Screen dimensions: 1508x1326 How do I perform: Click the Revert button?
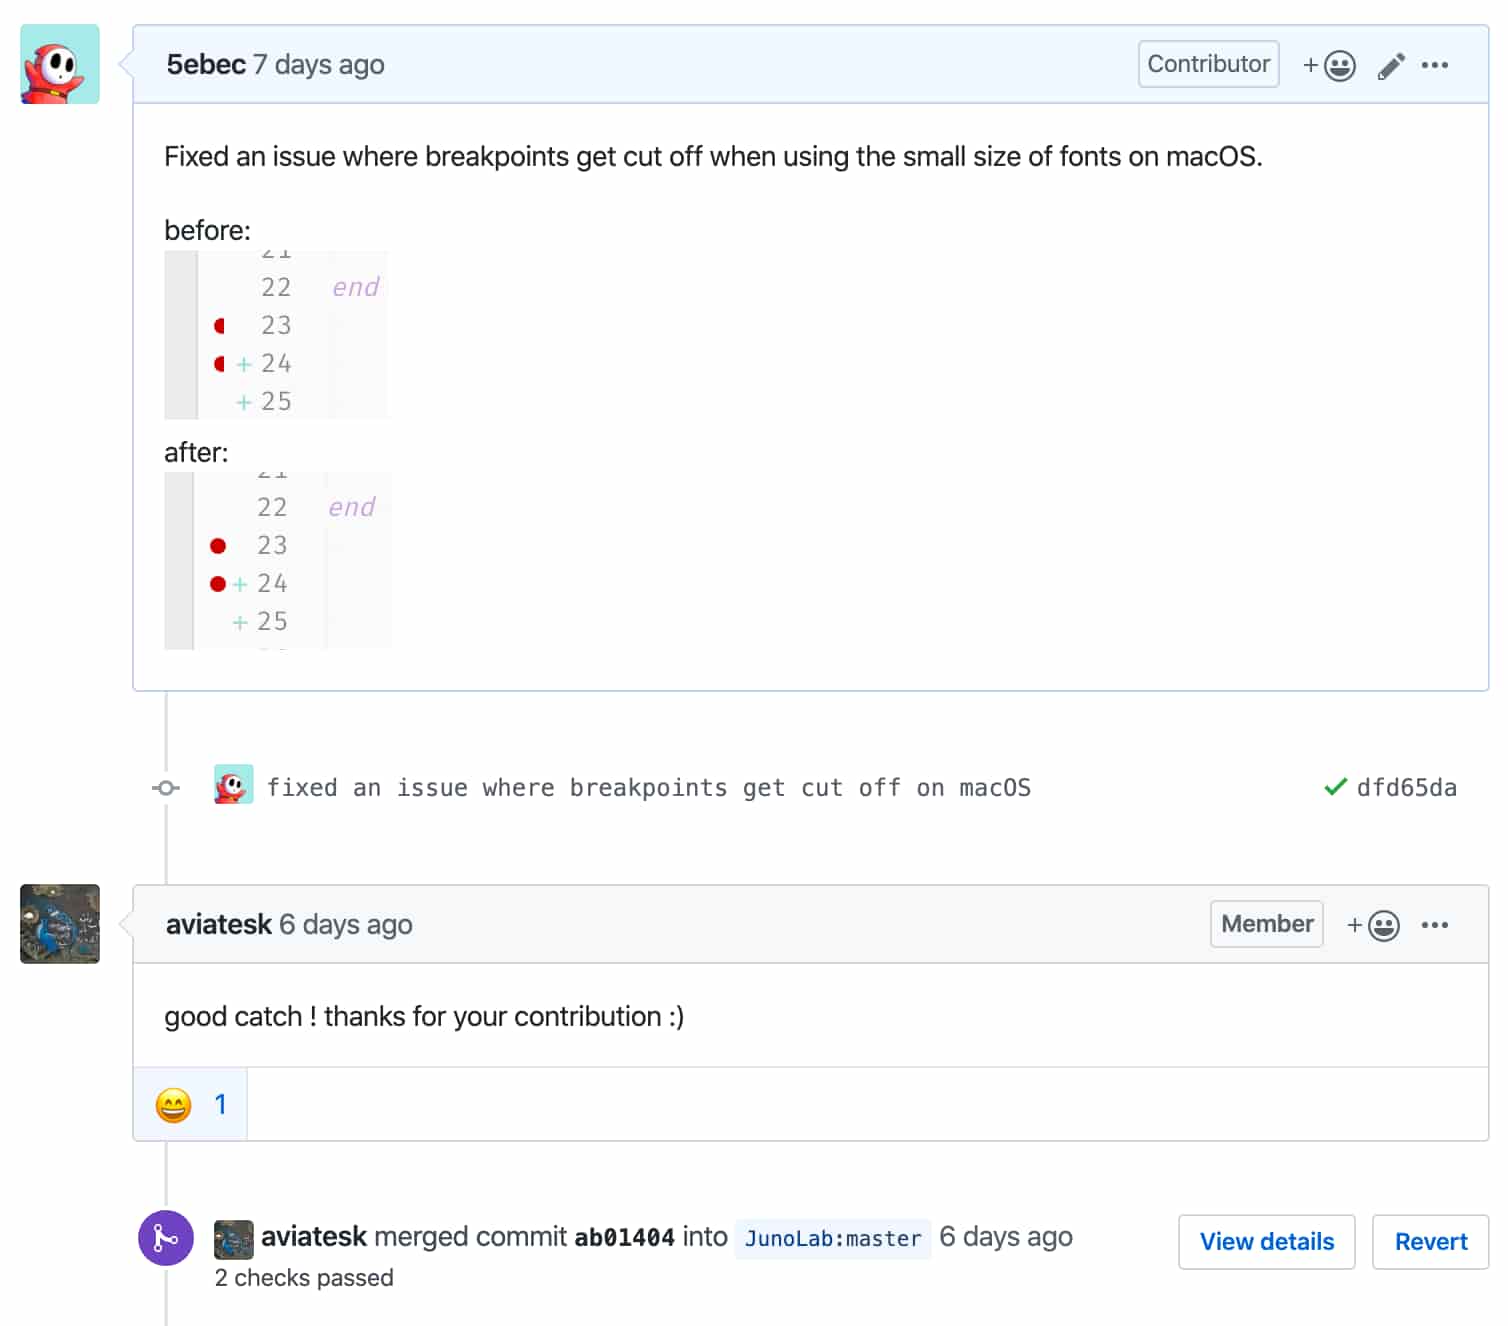pos(1430,1241)
